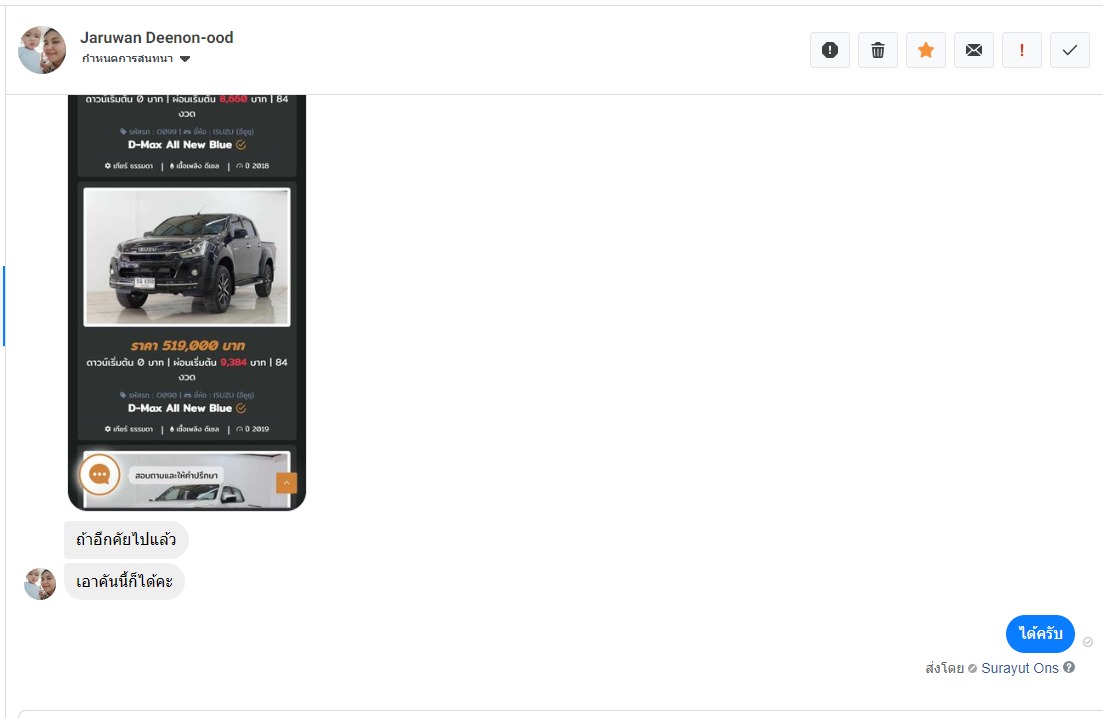Click the orange chat bubble icon in screenshot
Viewport: 1103px width, 718px height.
click(100, 475)
